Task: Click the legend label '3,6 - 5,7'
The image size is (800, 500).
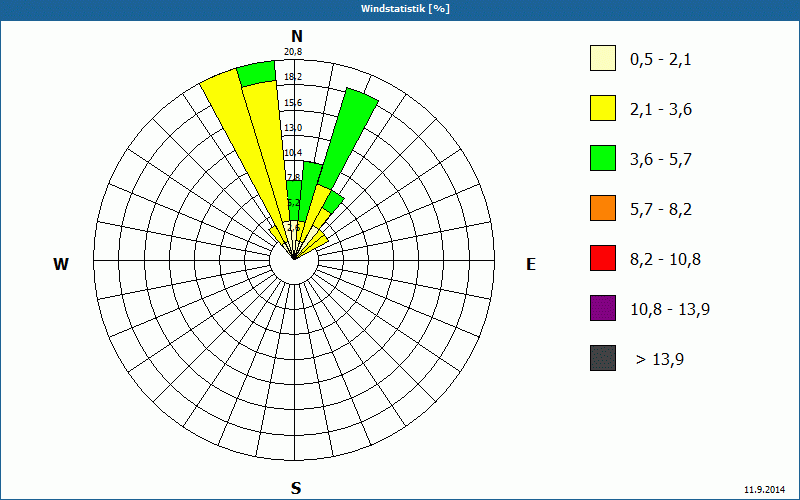Action: [x=661, y=160]
